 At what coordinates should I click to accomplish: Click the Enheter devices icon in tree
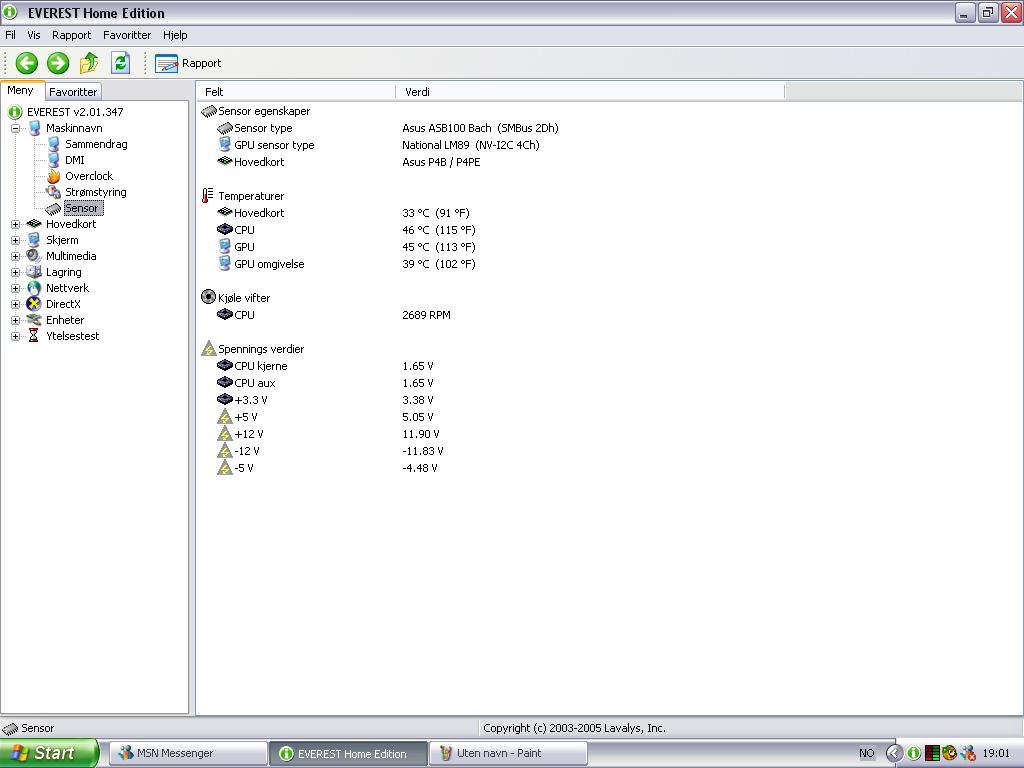(34, 320)
